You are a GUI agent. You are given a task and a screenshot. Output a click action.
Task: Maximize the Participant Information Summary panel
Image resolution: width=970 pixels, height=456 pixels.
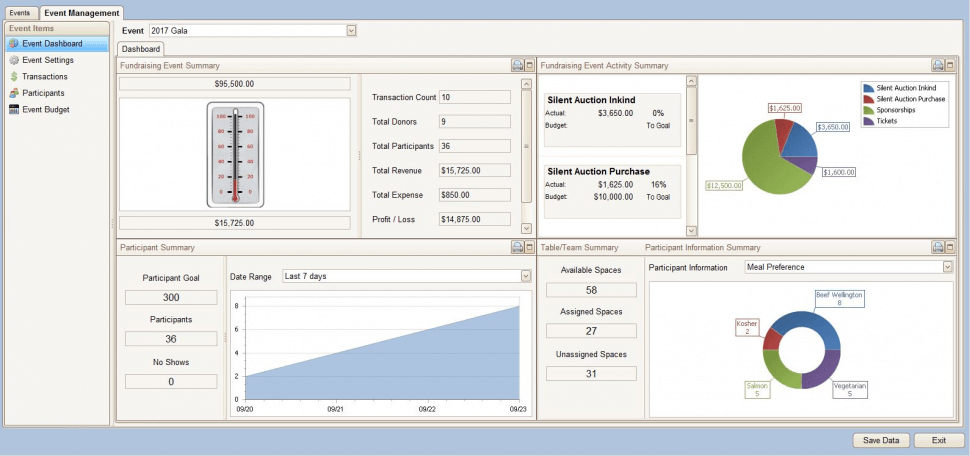(950, 246)
